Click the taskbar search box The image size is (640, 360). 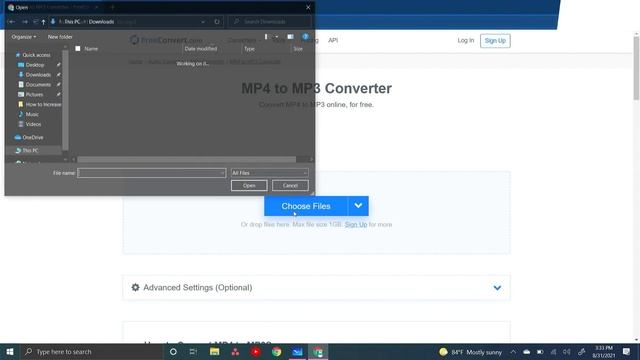(91, 352)
